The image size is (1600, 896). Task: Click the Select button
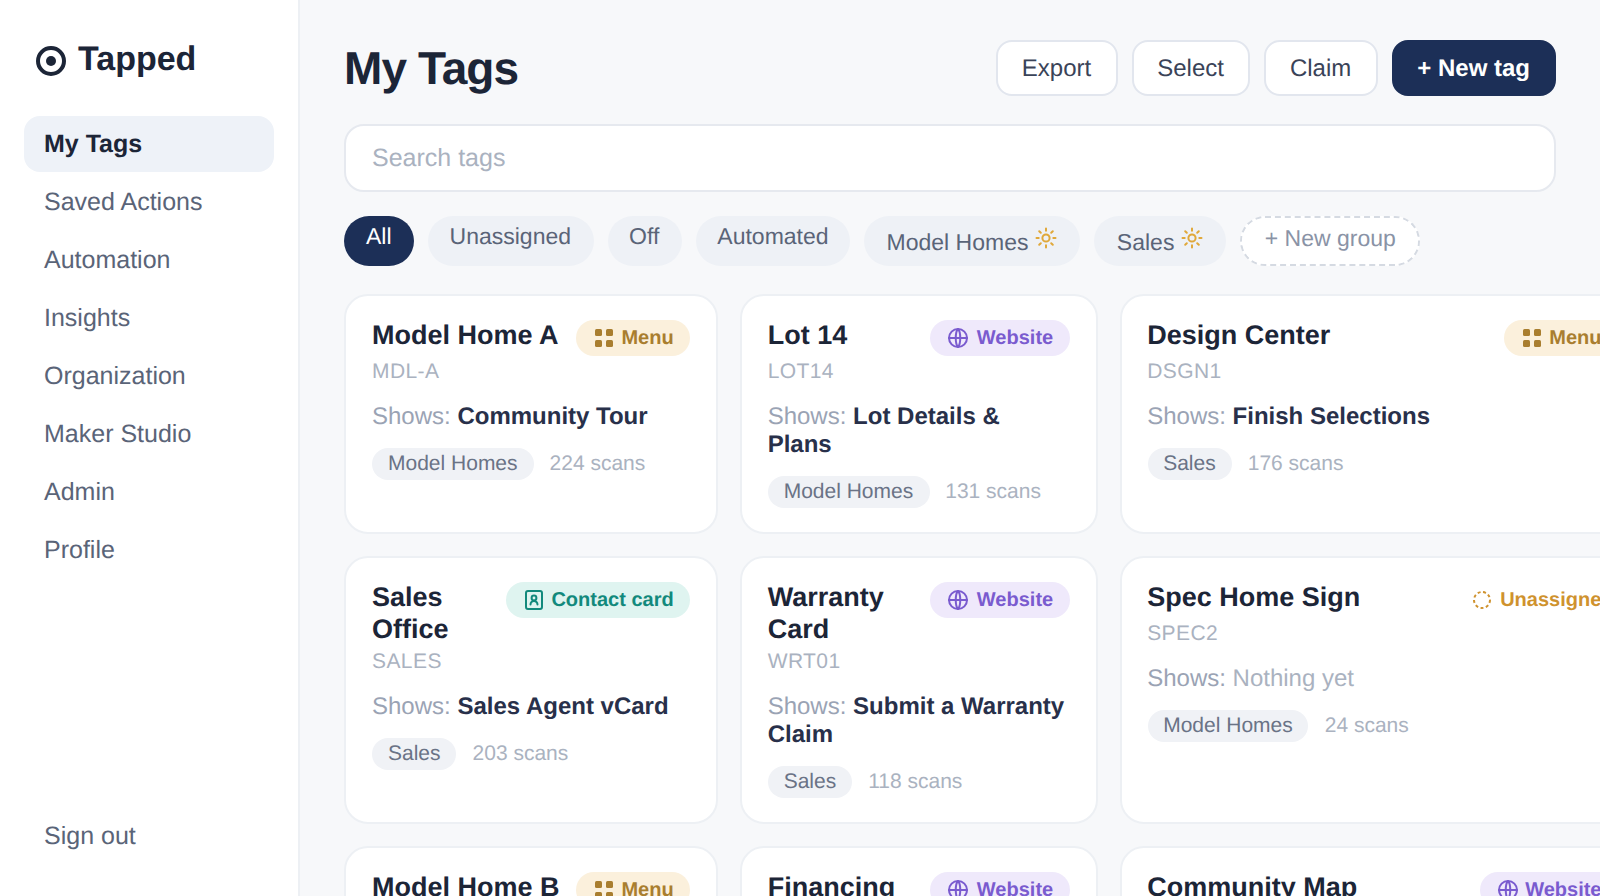click(x=1190, y=68)
